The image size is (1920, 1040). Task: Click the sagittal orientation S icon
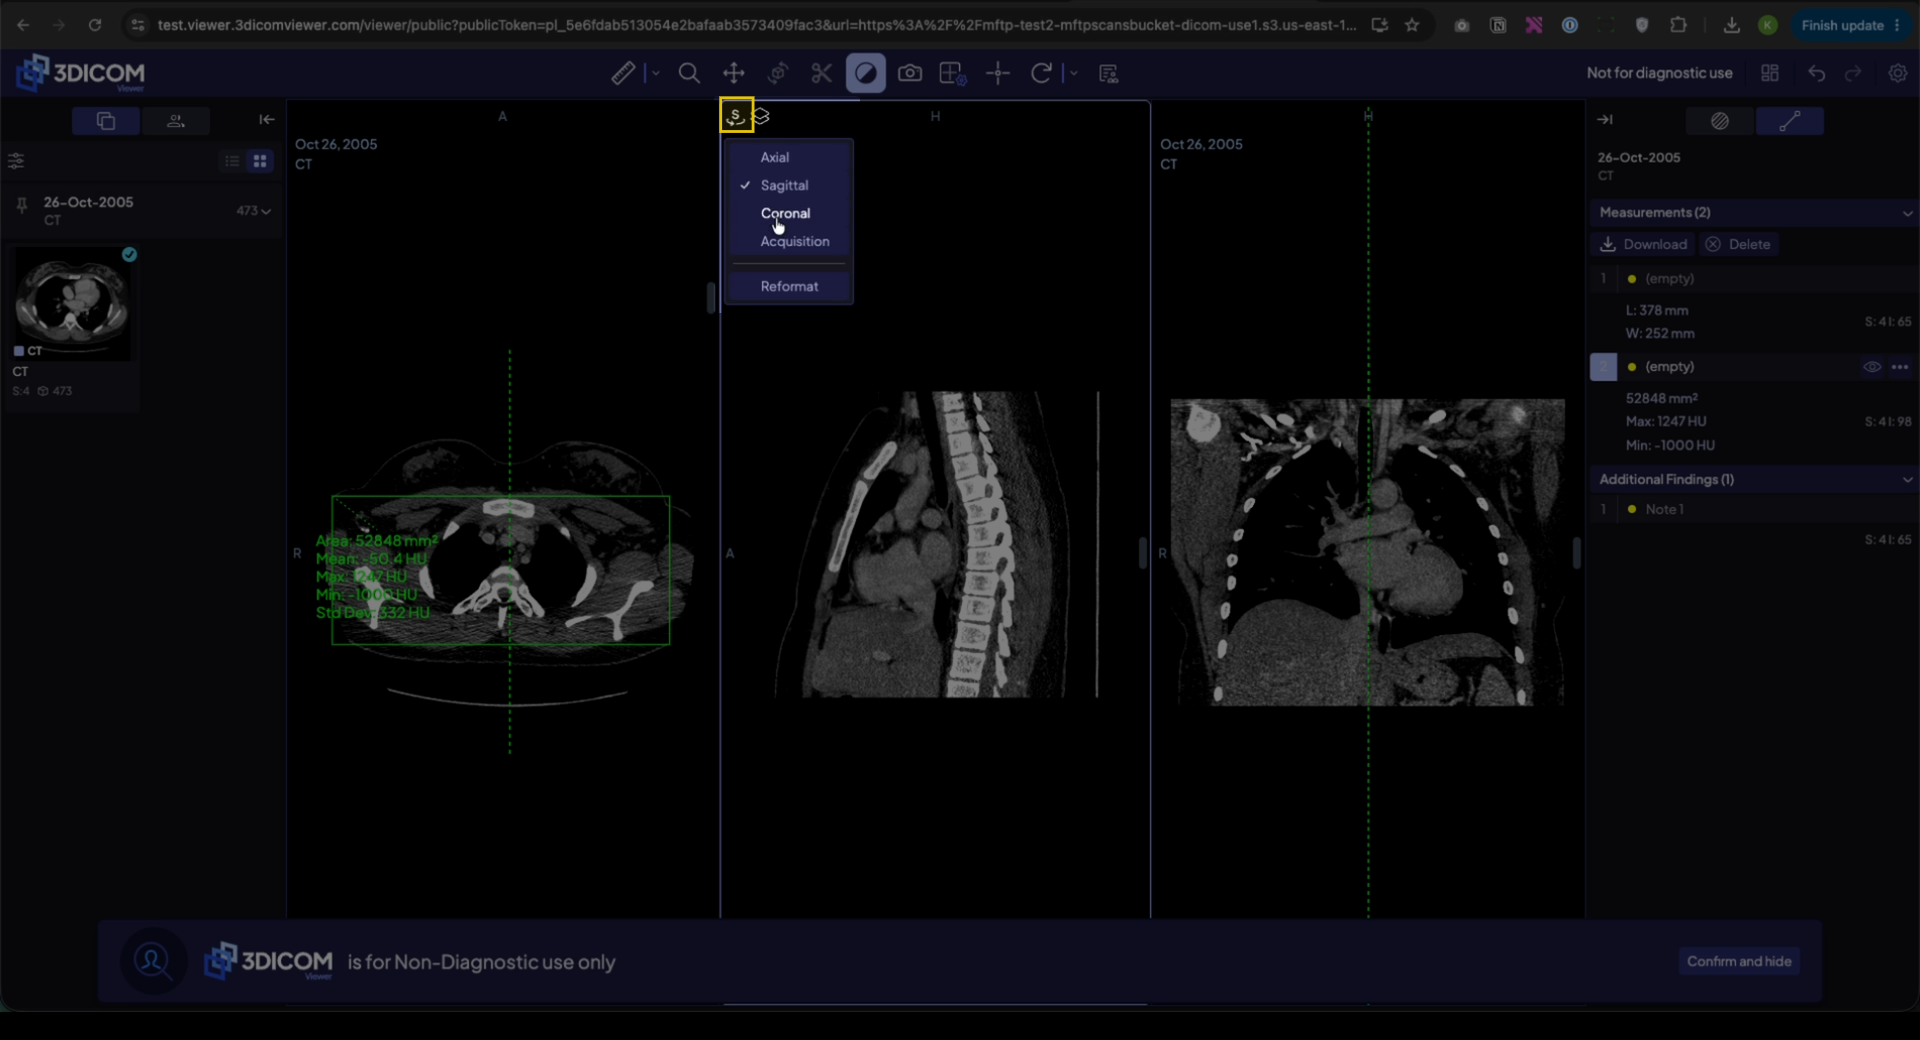pyautogui.click(x=736, y=115)
